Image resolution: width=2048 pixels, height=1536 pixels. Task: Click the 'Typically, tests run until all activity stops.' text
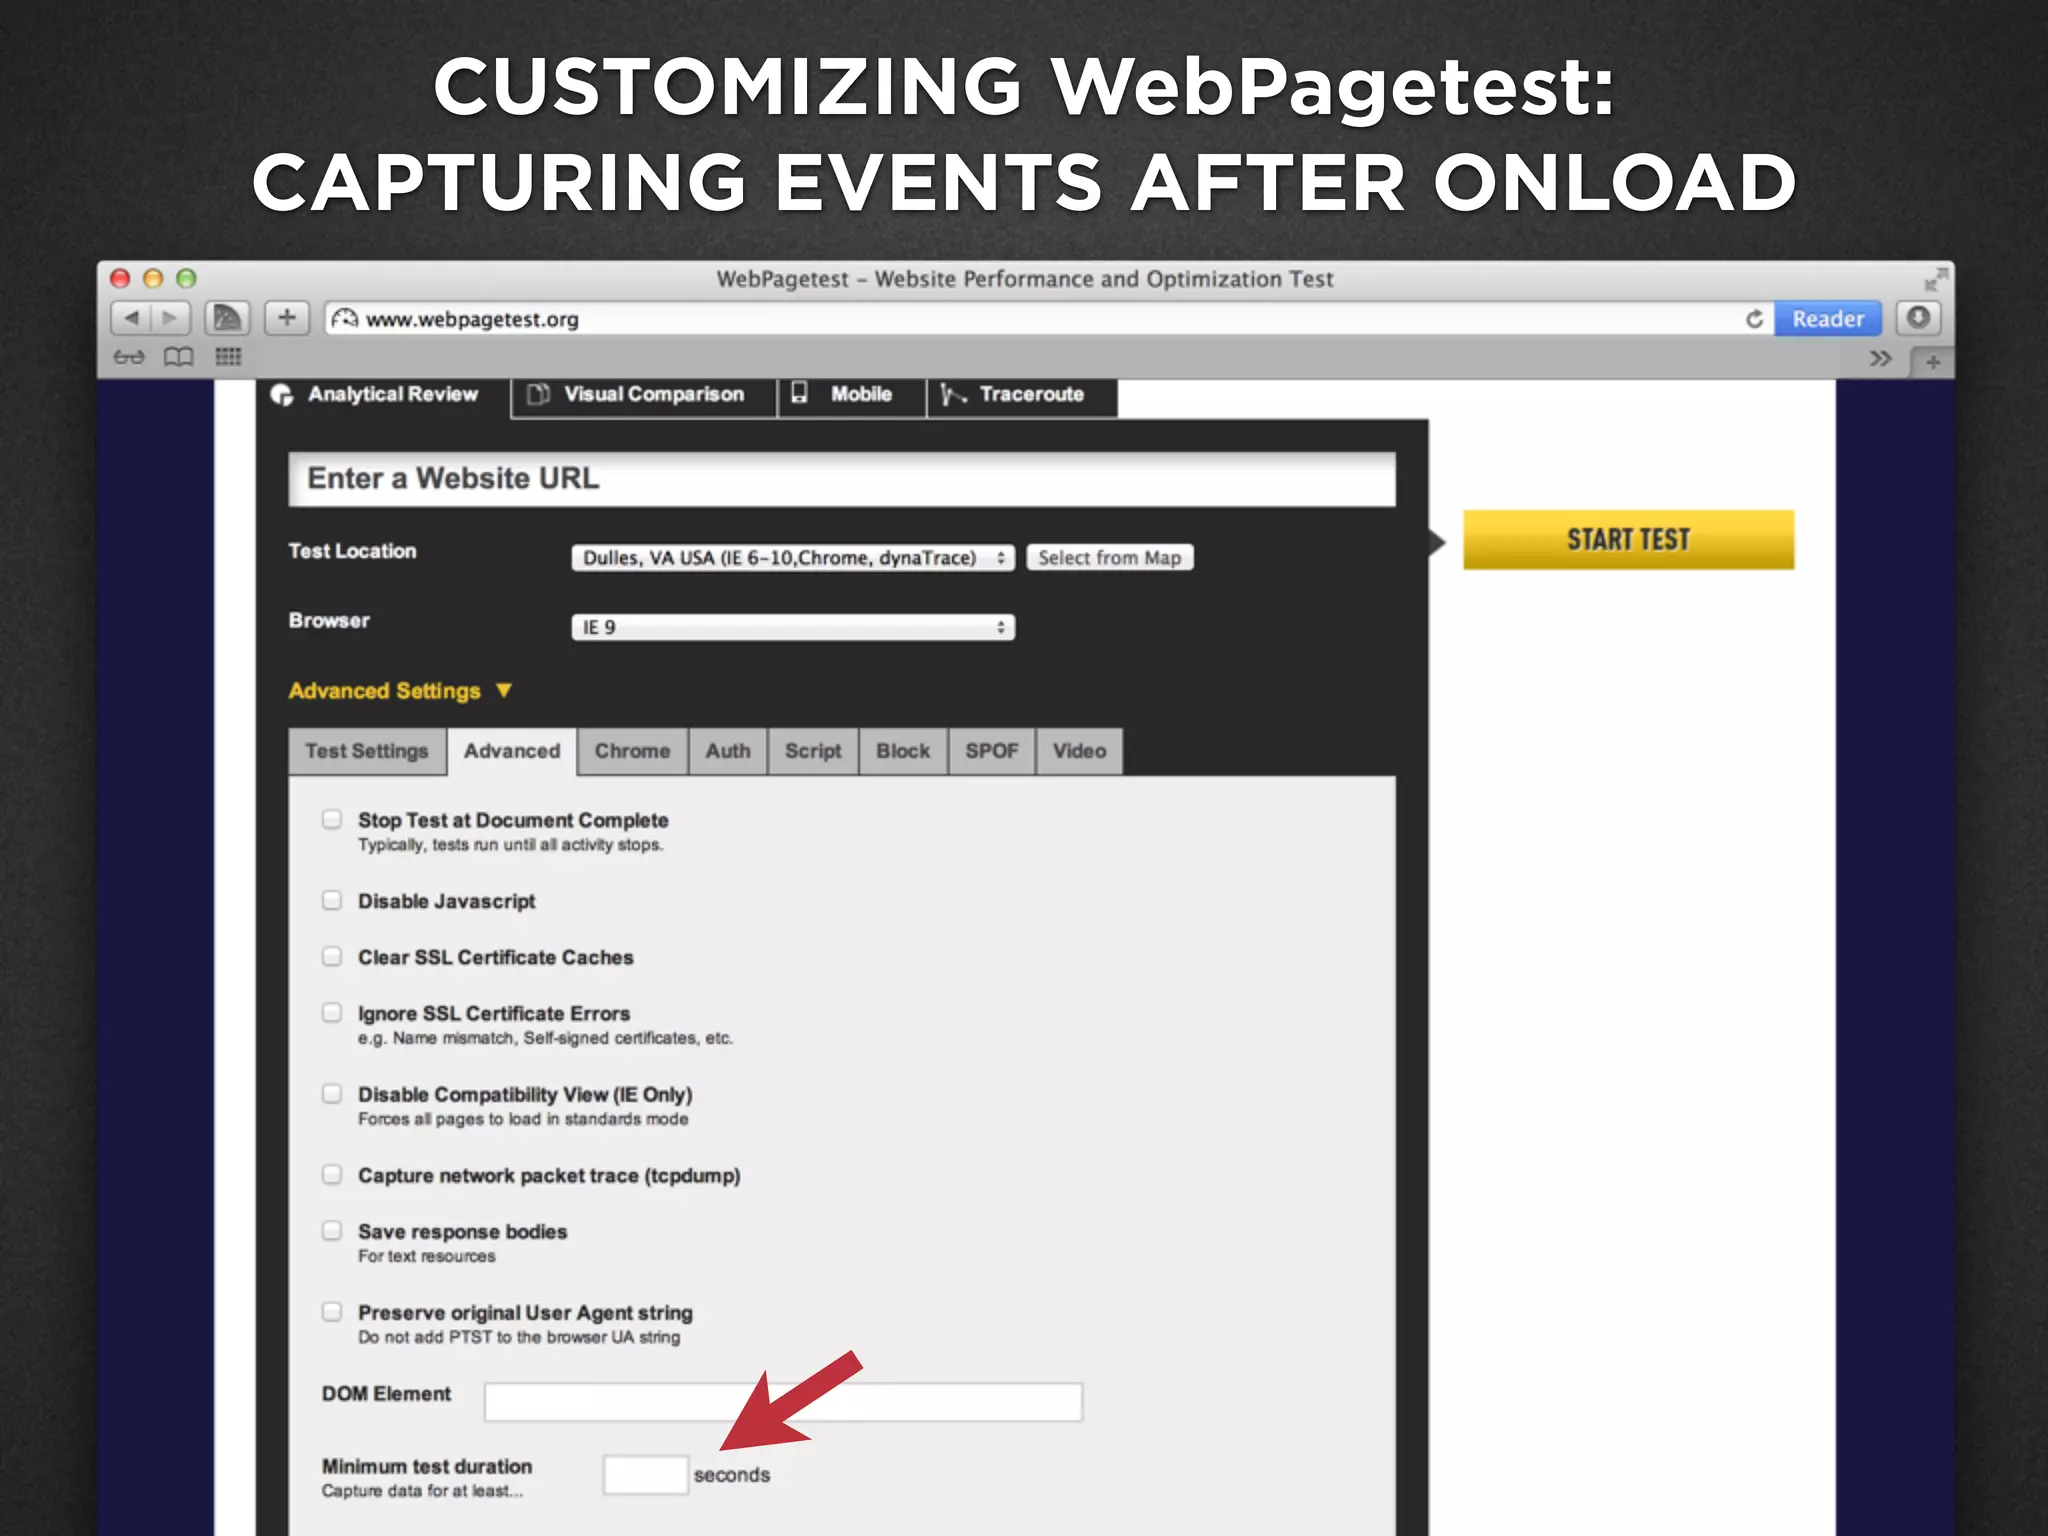click(510, 845)
